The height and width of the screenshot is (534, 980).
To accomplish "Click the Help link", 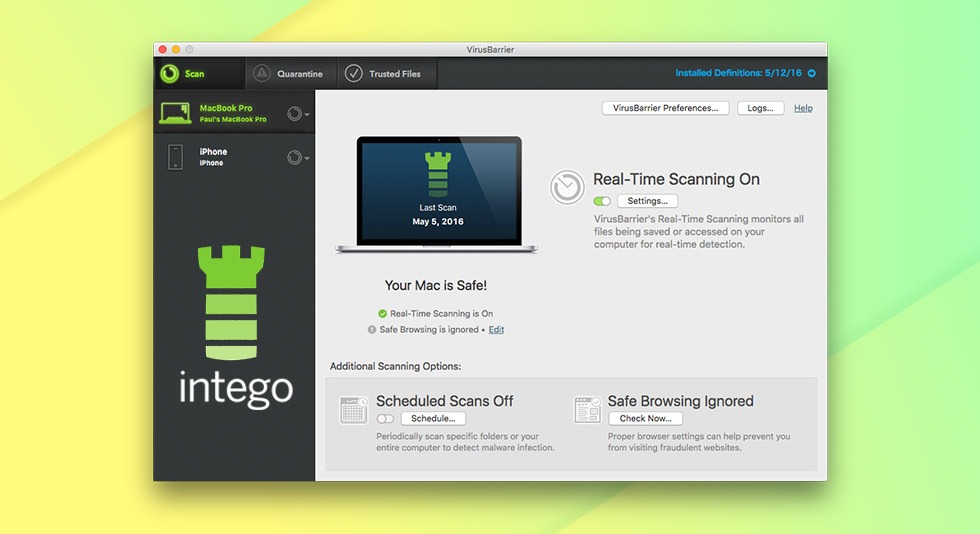I will (803, 108).
